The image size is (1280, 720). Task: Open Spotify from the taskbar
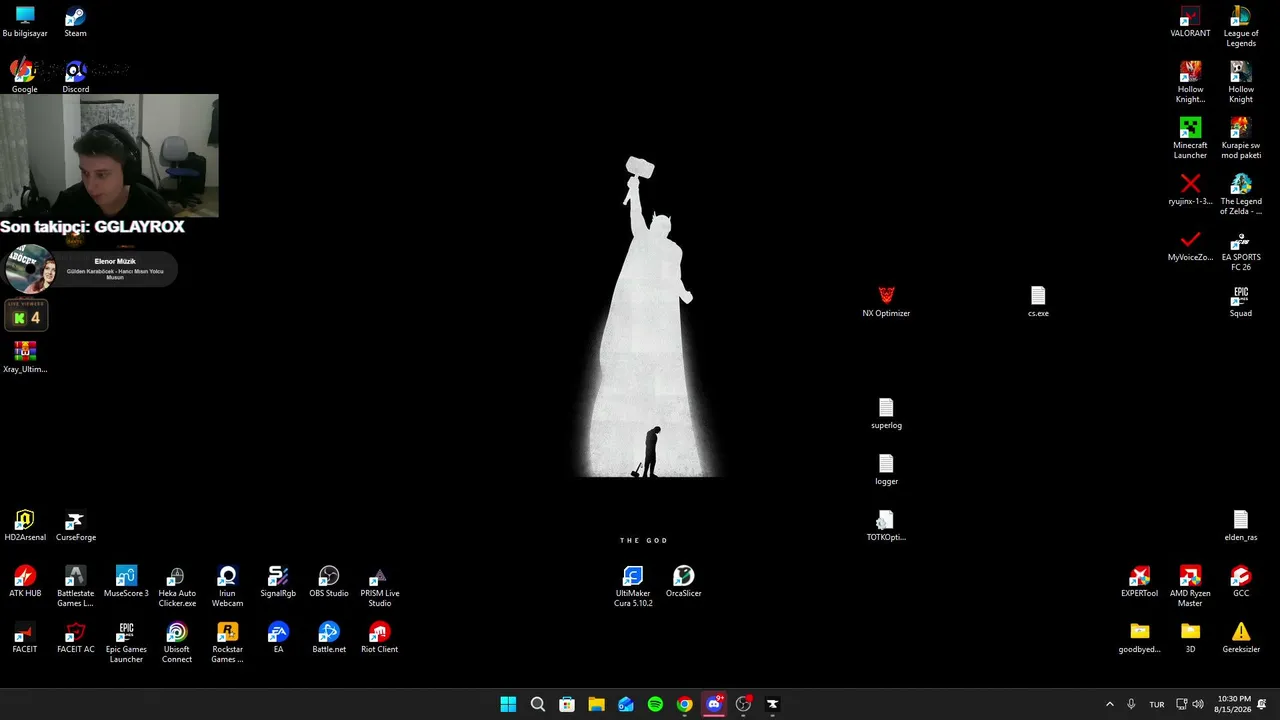pos(655,704)
